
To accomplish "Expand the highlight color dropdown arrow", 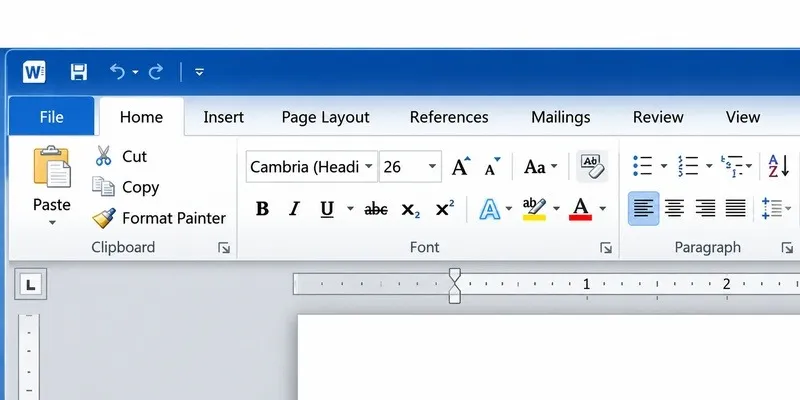I will [x=556, y=209].
